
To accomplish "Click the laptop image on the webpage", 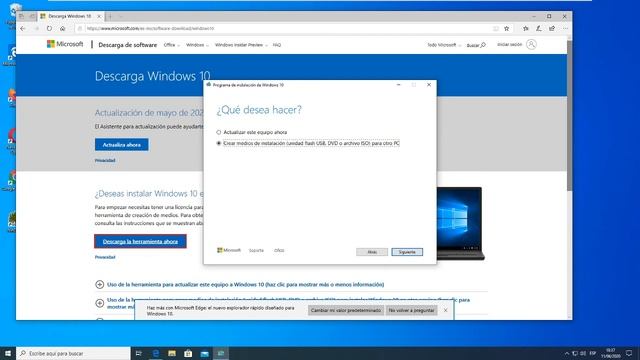I will tap(460, 223).
